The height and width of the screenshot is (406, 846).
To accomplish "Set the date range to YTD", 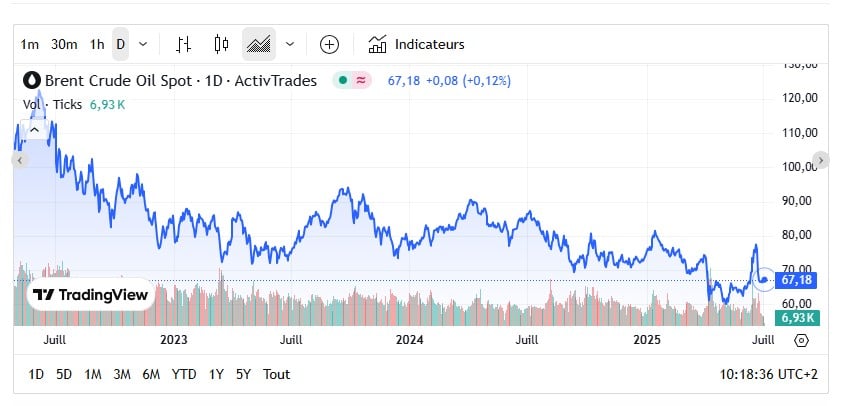I will pyautogui.click(x=184, y=374).
